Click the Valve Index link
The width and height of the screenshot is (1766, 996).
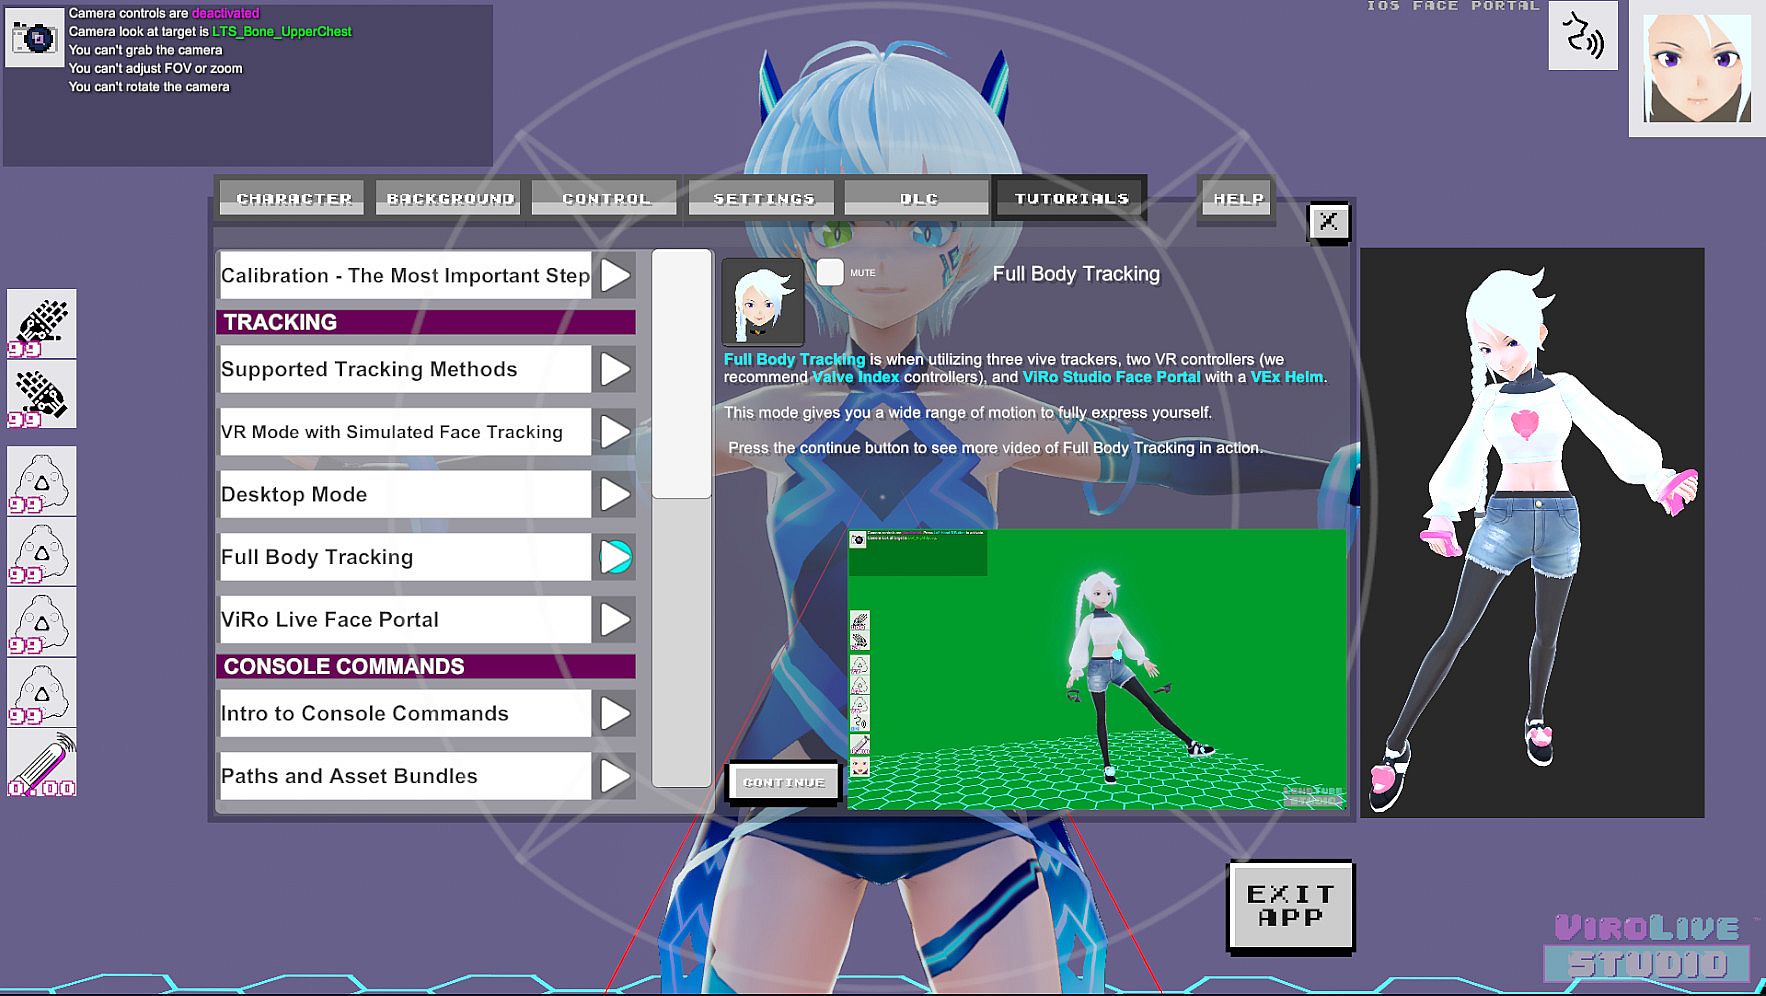pos(855,377)
